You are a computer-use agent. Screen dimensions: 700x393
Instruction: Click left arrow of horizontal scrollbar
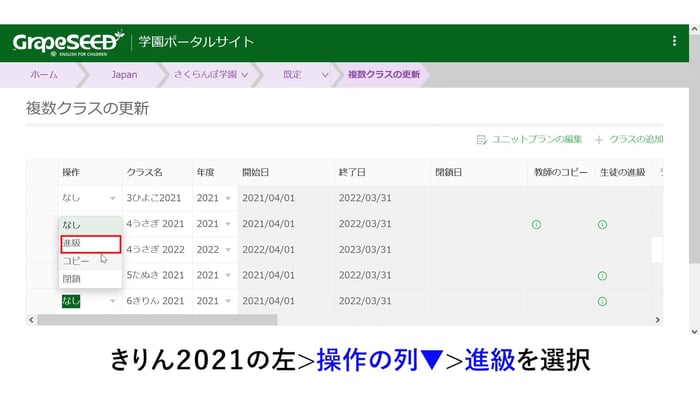click(31, 320)
